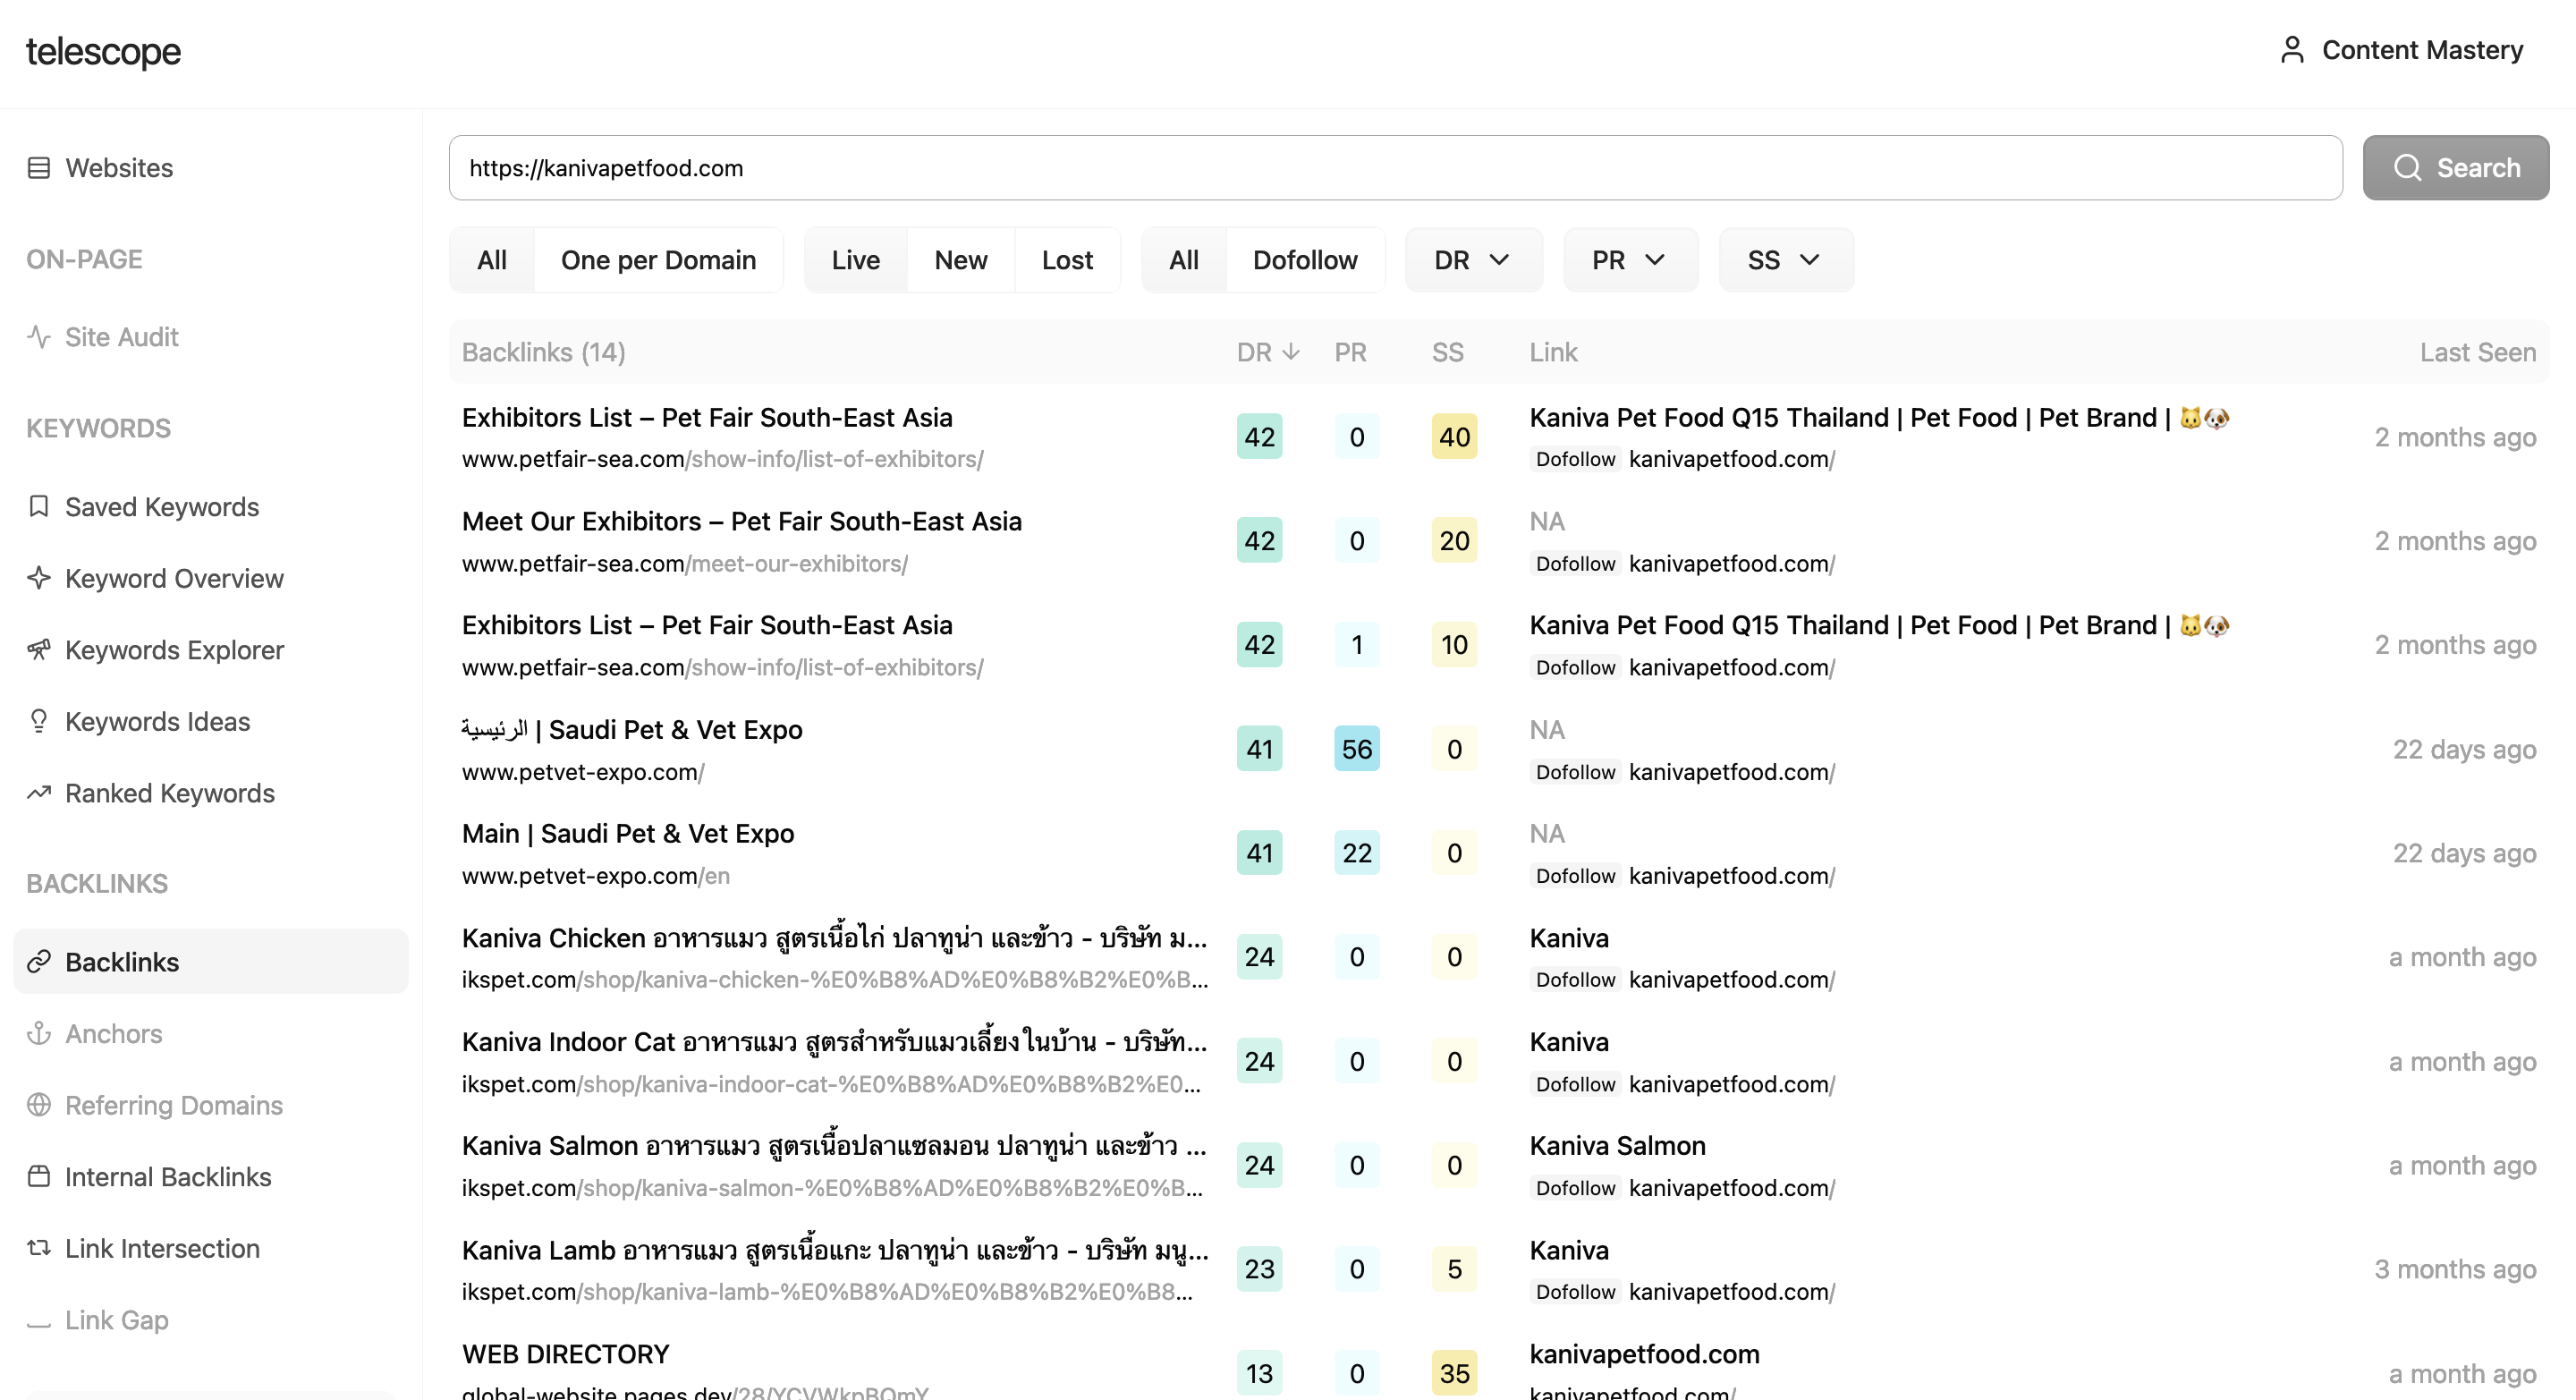Image resolution: width=2576 pixels, height=1400 pixels.
Task: Click the Keywords Ideas lightbulb icon
Action: tap(39, 721)
